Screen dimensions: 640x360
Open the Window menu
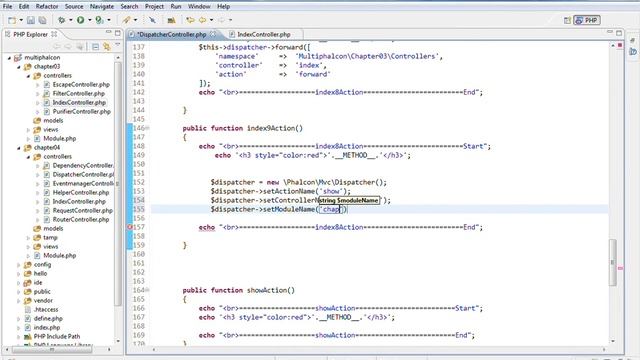[199, 7]
